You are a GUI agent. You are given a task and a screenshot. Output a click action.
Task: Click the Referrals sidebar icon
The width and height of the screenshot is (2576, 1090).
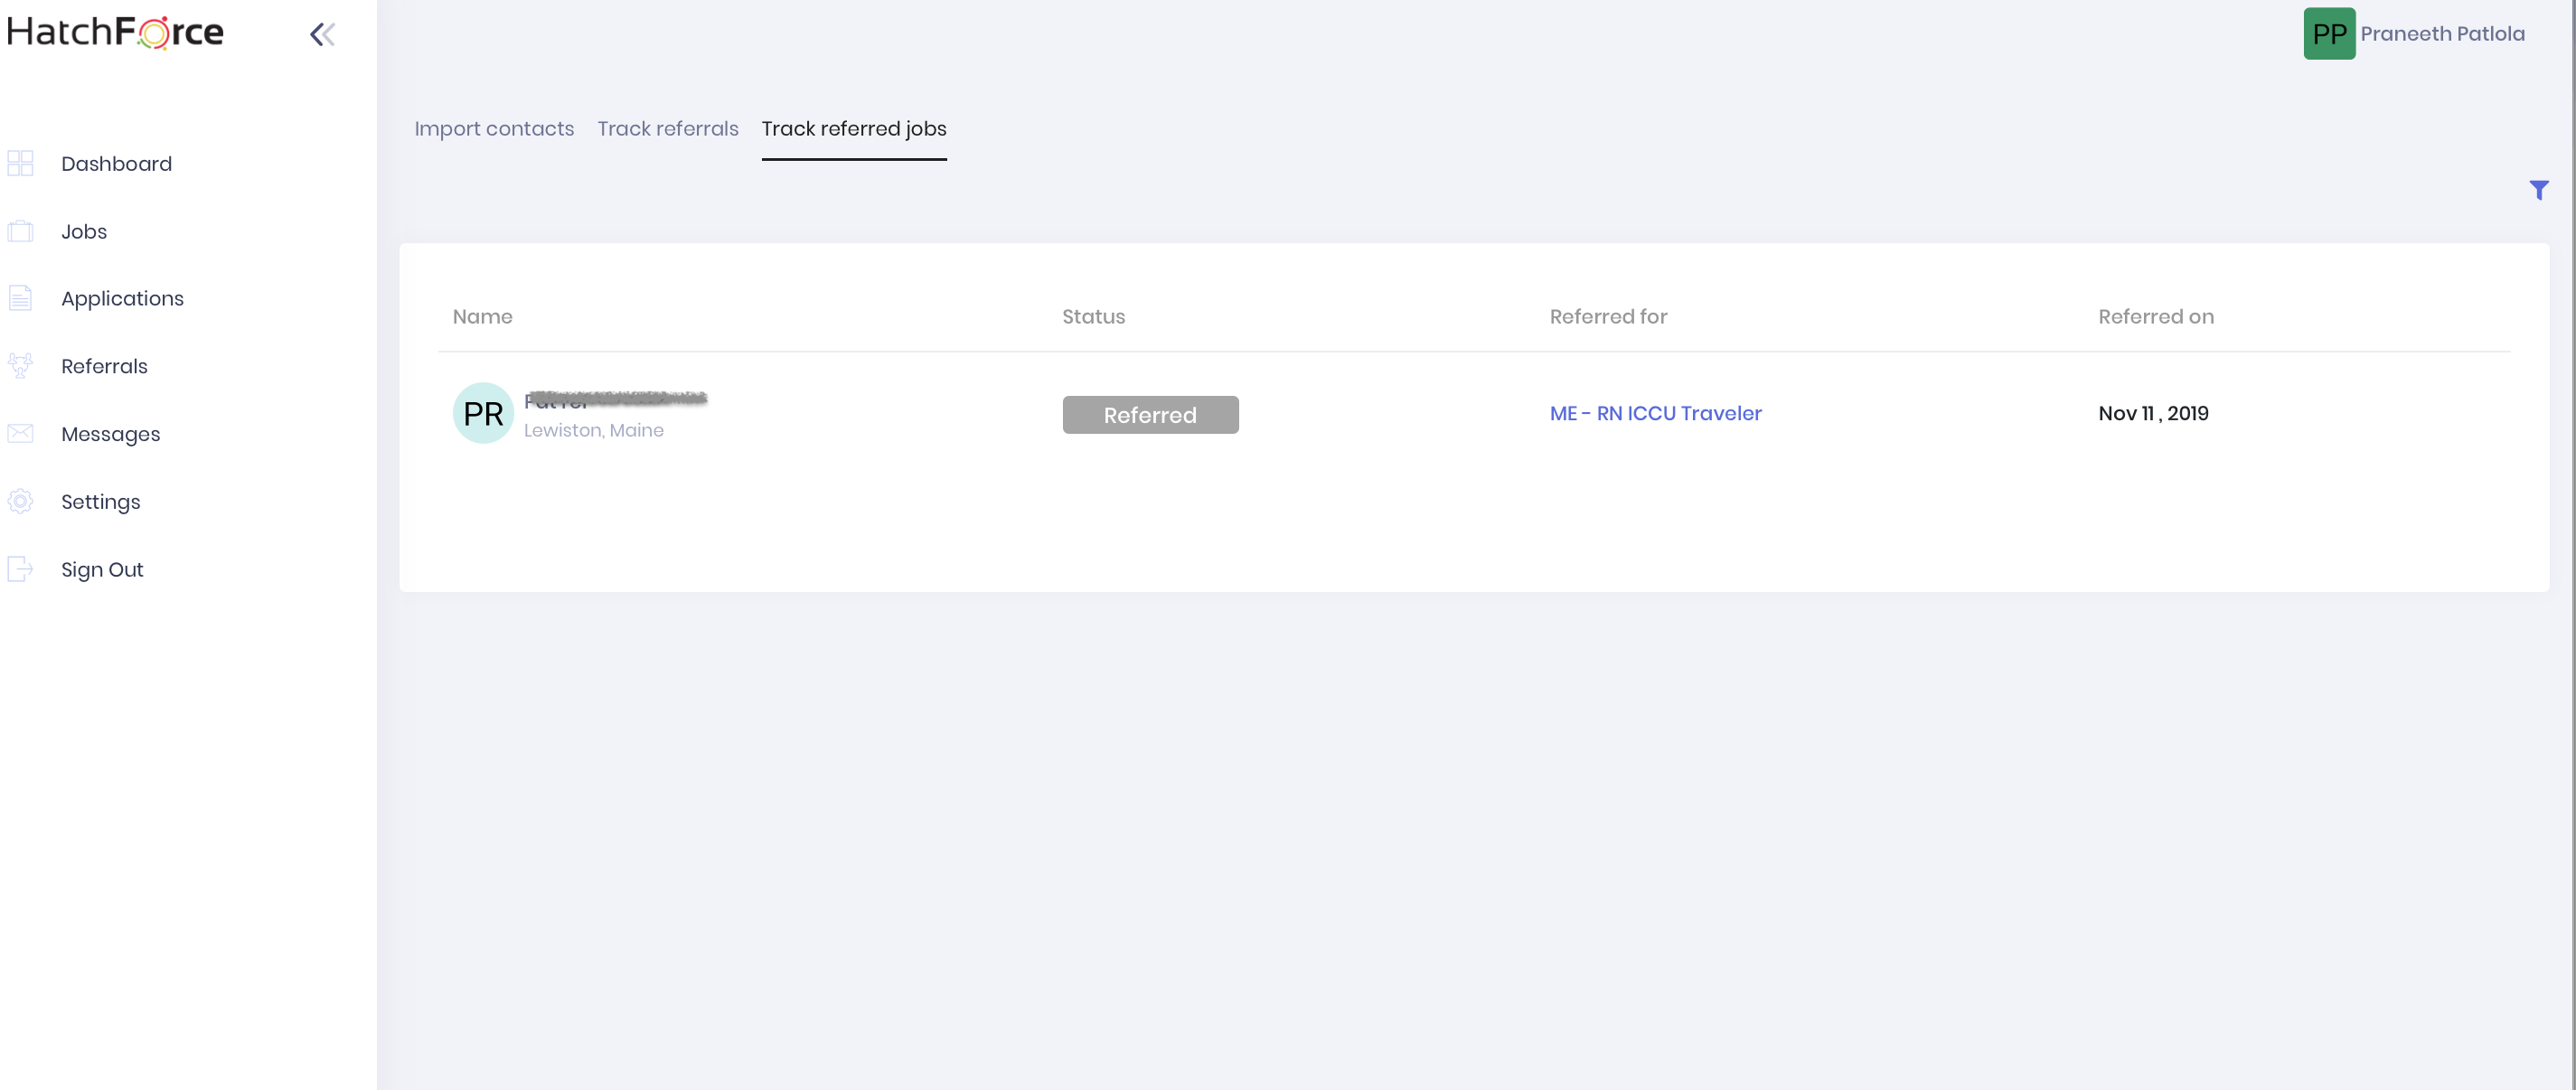20,366
